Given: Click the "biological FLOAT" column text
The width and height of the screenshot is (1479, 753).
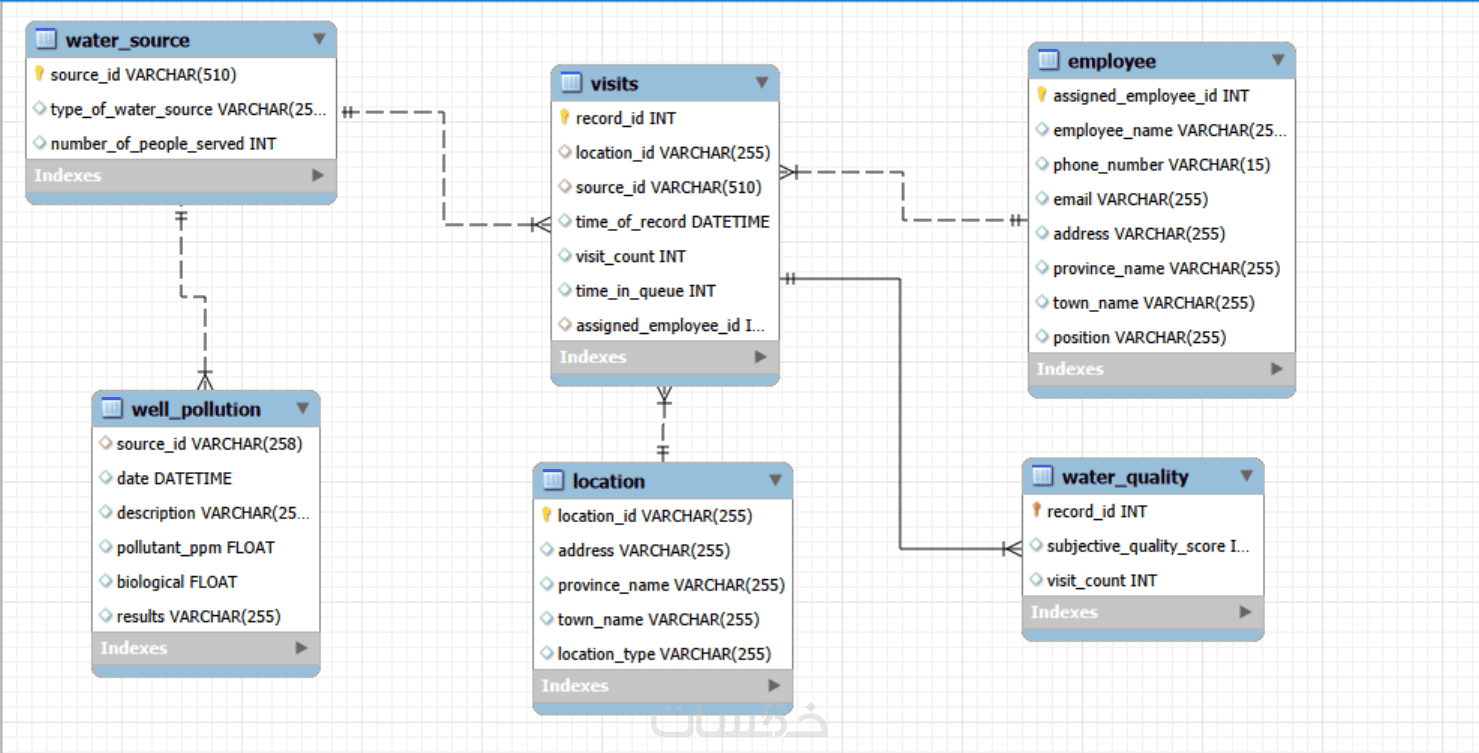Looking at the screenshot, I should [177, 582].
